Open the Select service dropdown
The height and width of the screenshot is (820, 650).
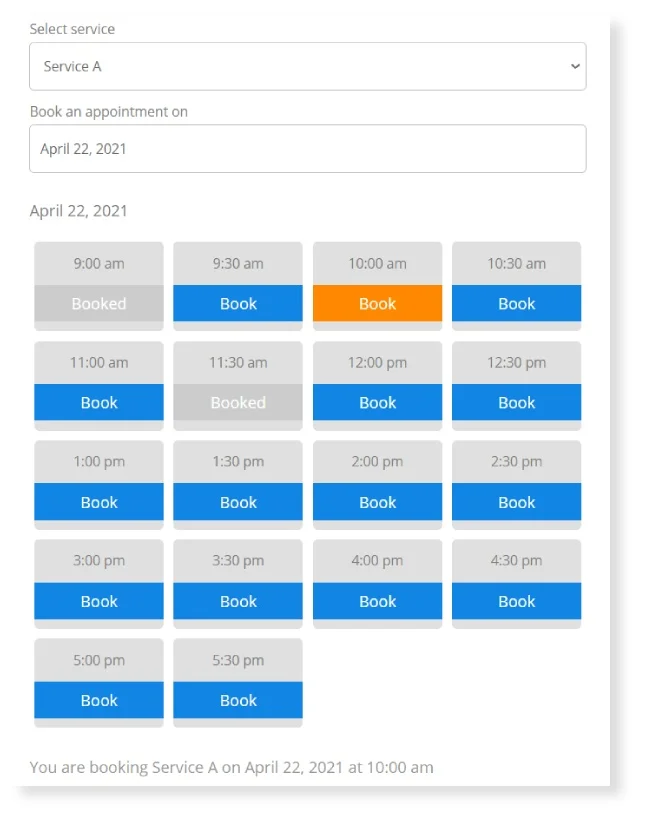307,66
